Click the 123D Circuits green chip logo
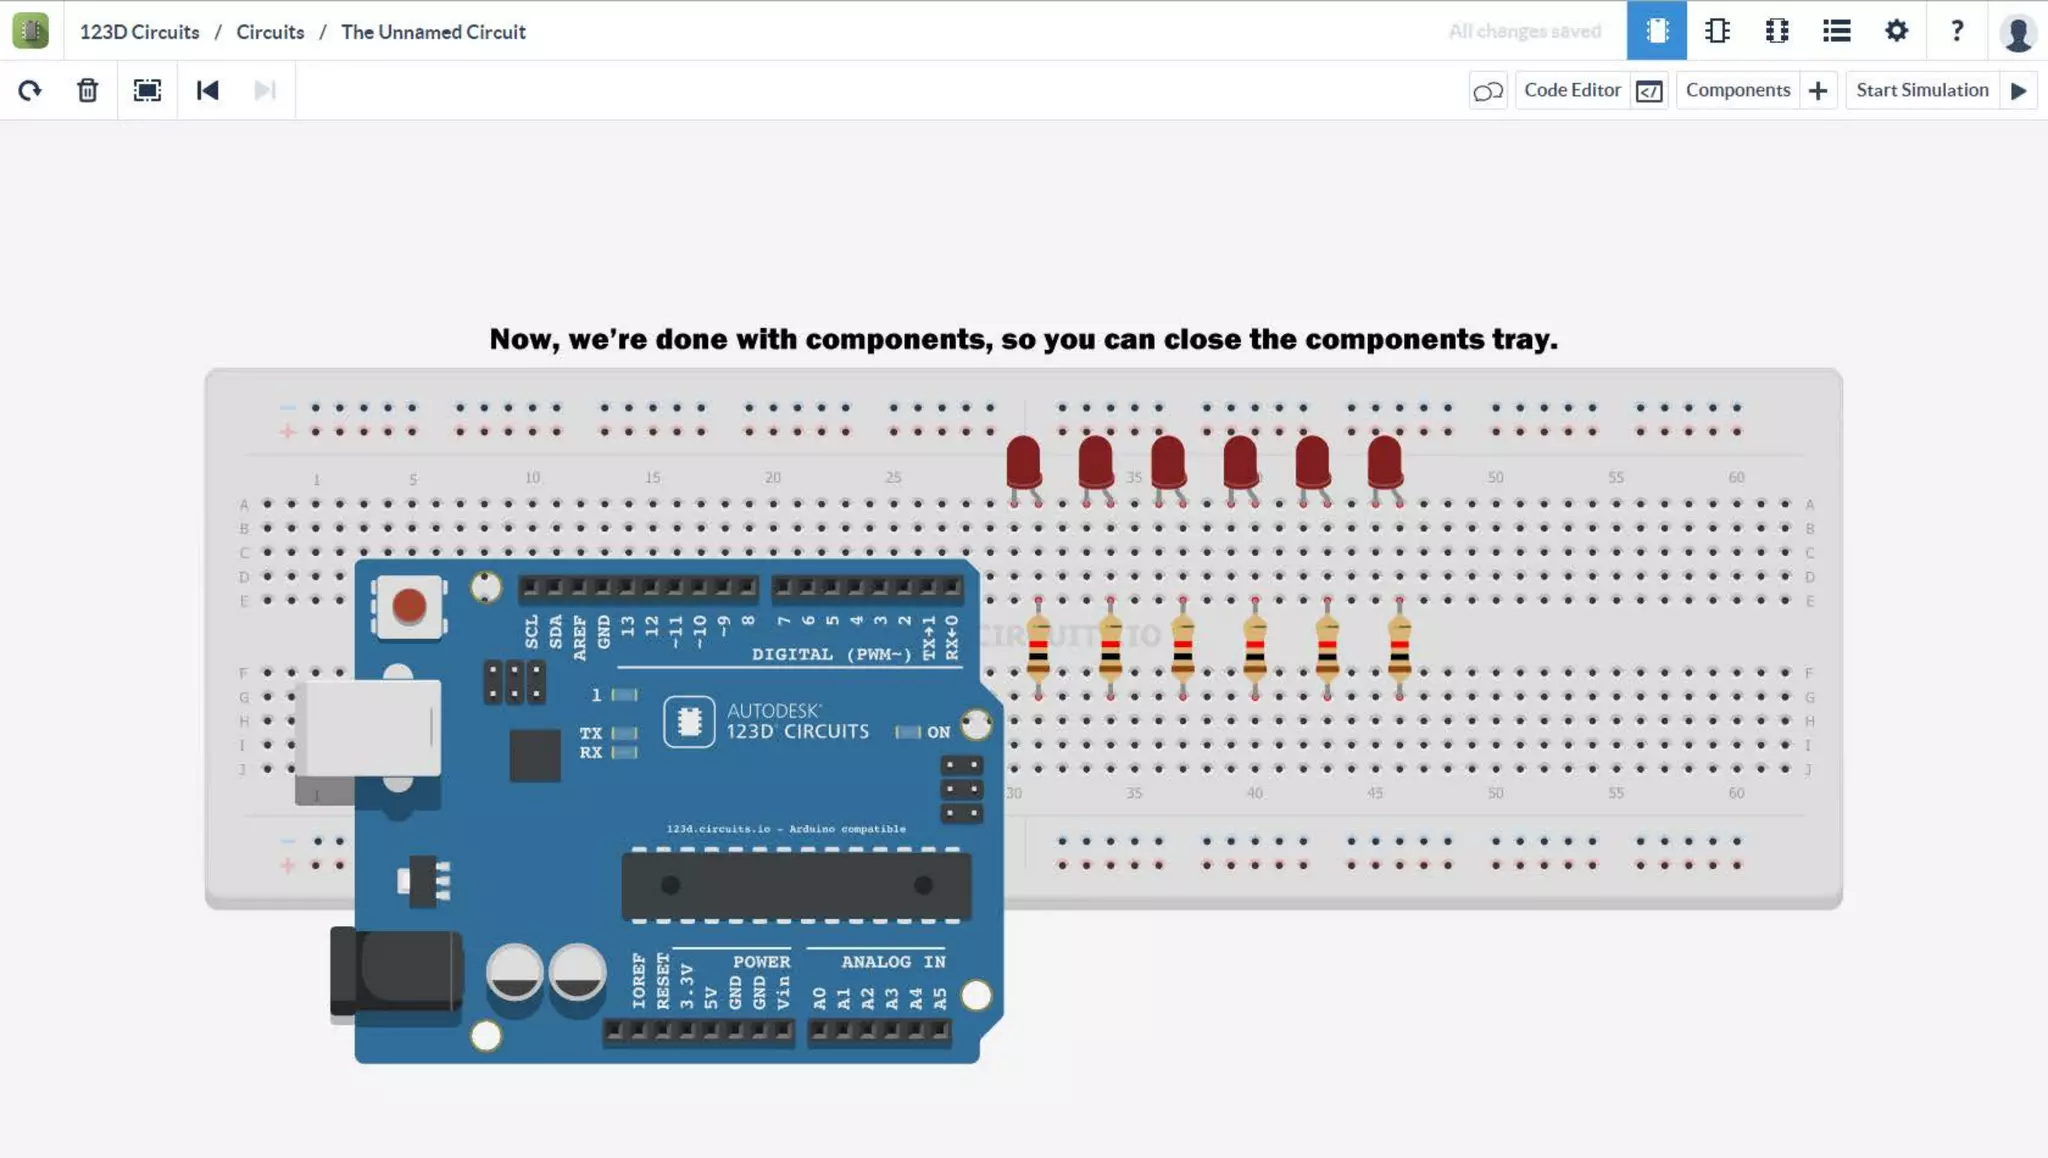Viewport: 2048px width, 1158px height. [30, 31]
